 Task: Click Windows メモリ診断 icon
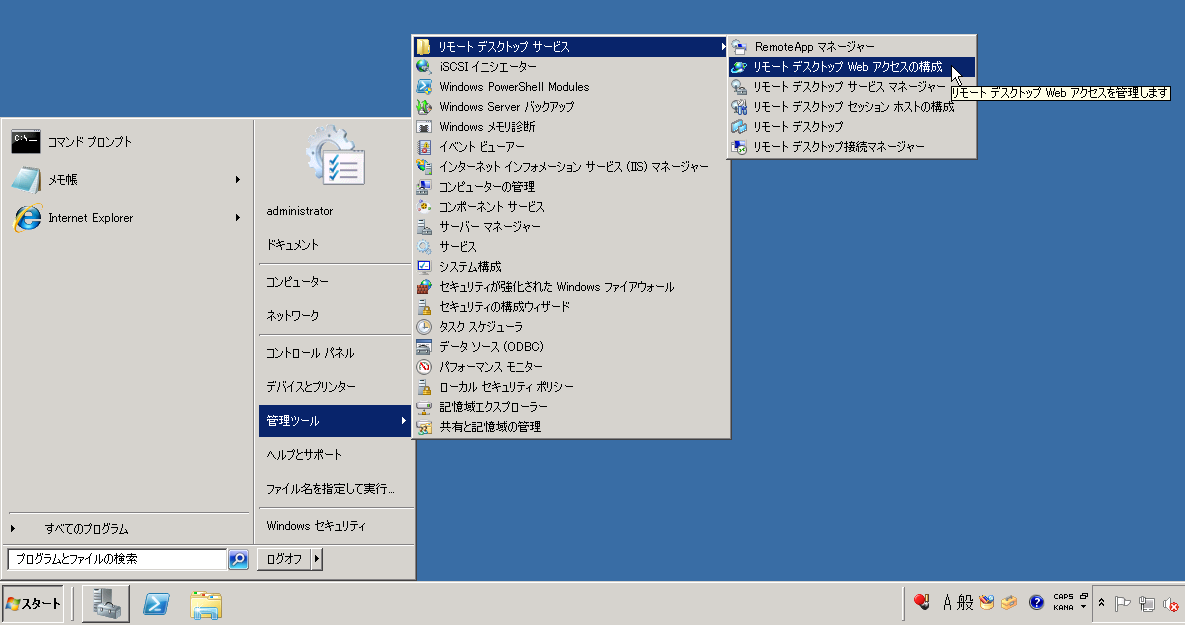424,127
